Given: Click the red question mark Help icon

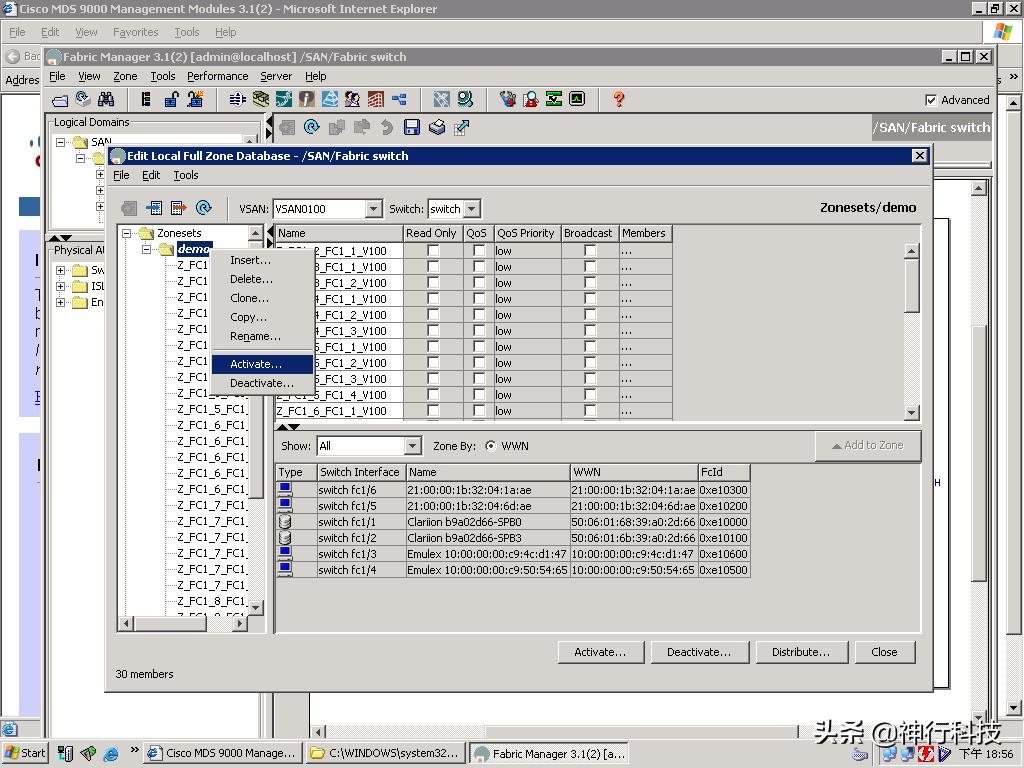Looking at the screenshot, I should coord(618,99).
